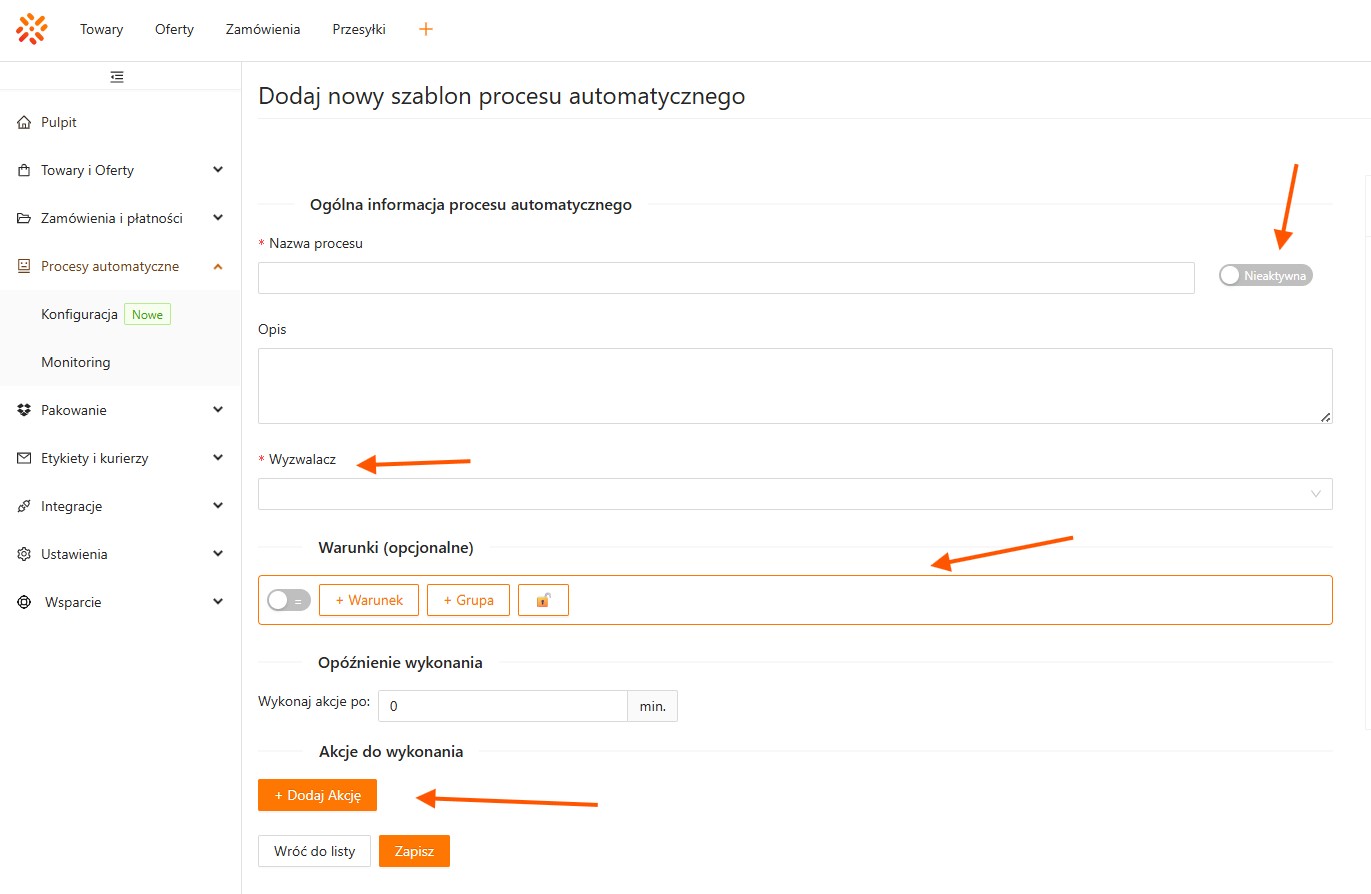Click the padlock icon in conditions box
This screenshot has height=894, width=1371.
(543, 600)
